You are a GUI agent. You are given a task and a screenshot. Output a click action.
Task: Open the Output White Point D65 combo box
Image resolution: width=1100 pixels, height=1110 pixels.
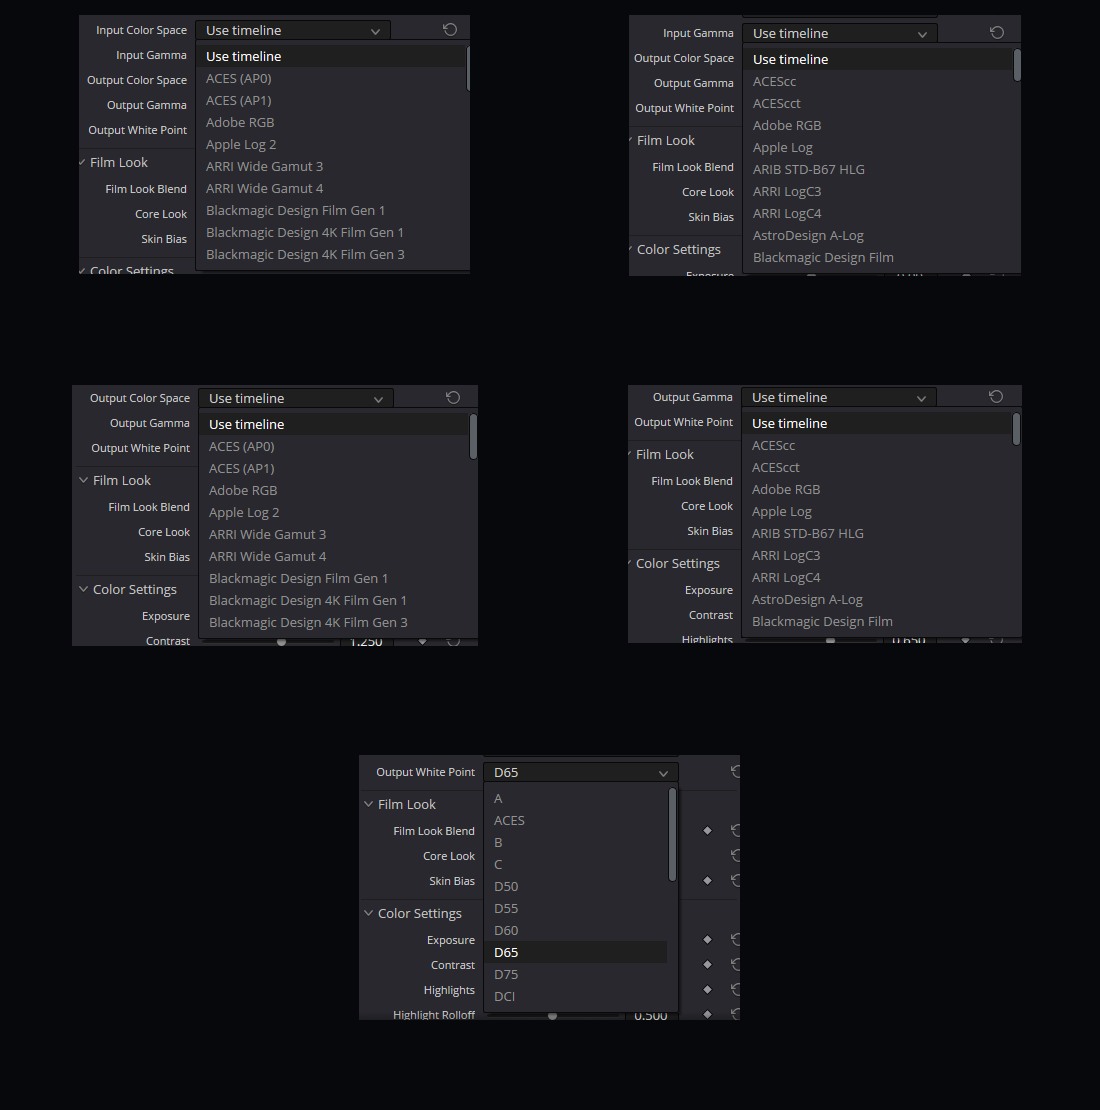point(580,772)
